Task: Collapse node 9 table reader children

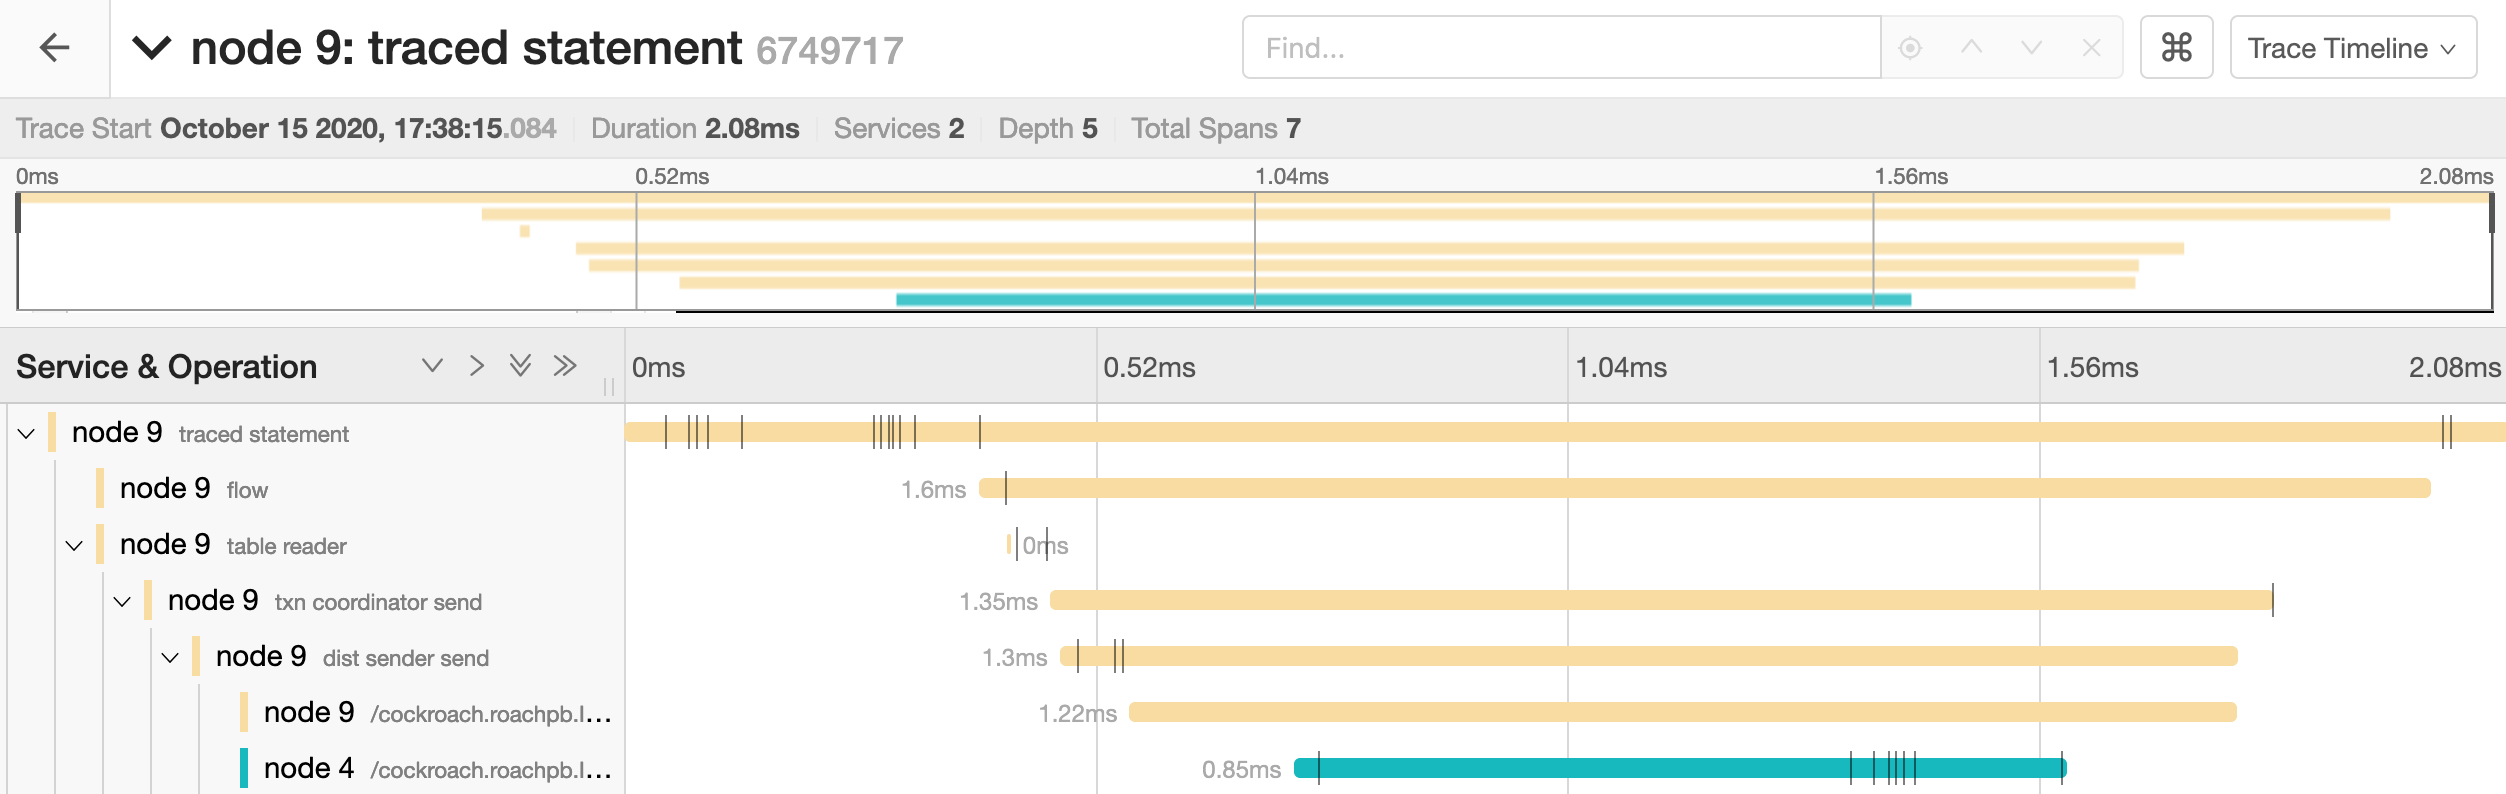Action: [74, 545]
